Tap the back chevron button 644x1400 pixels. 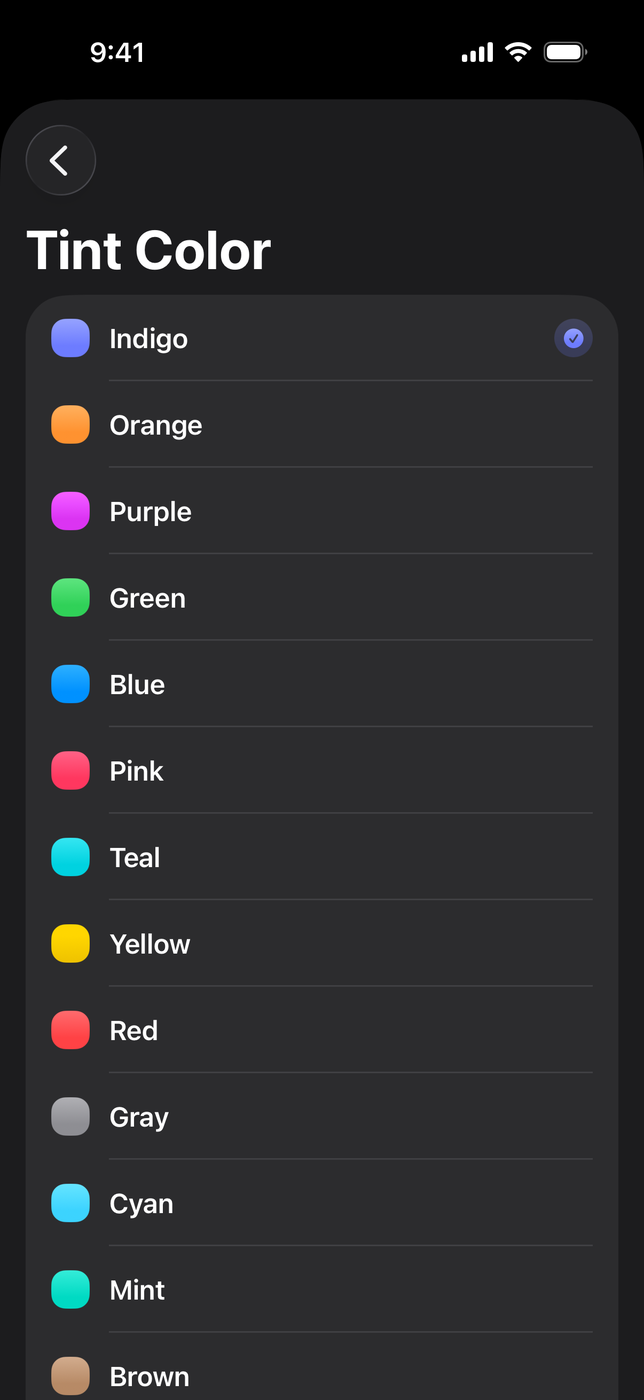tap(60, 160)
